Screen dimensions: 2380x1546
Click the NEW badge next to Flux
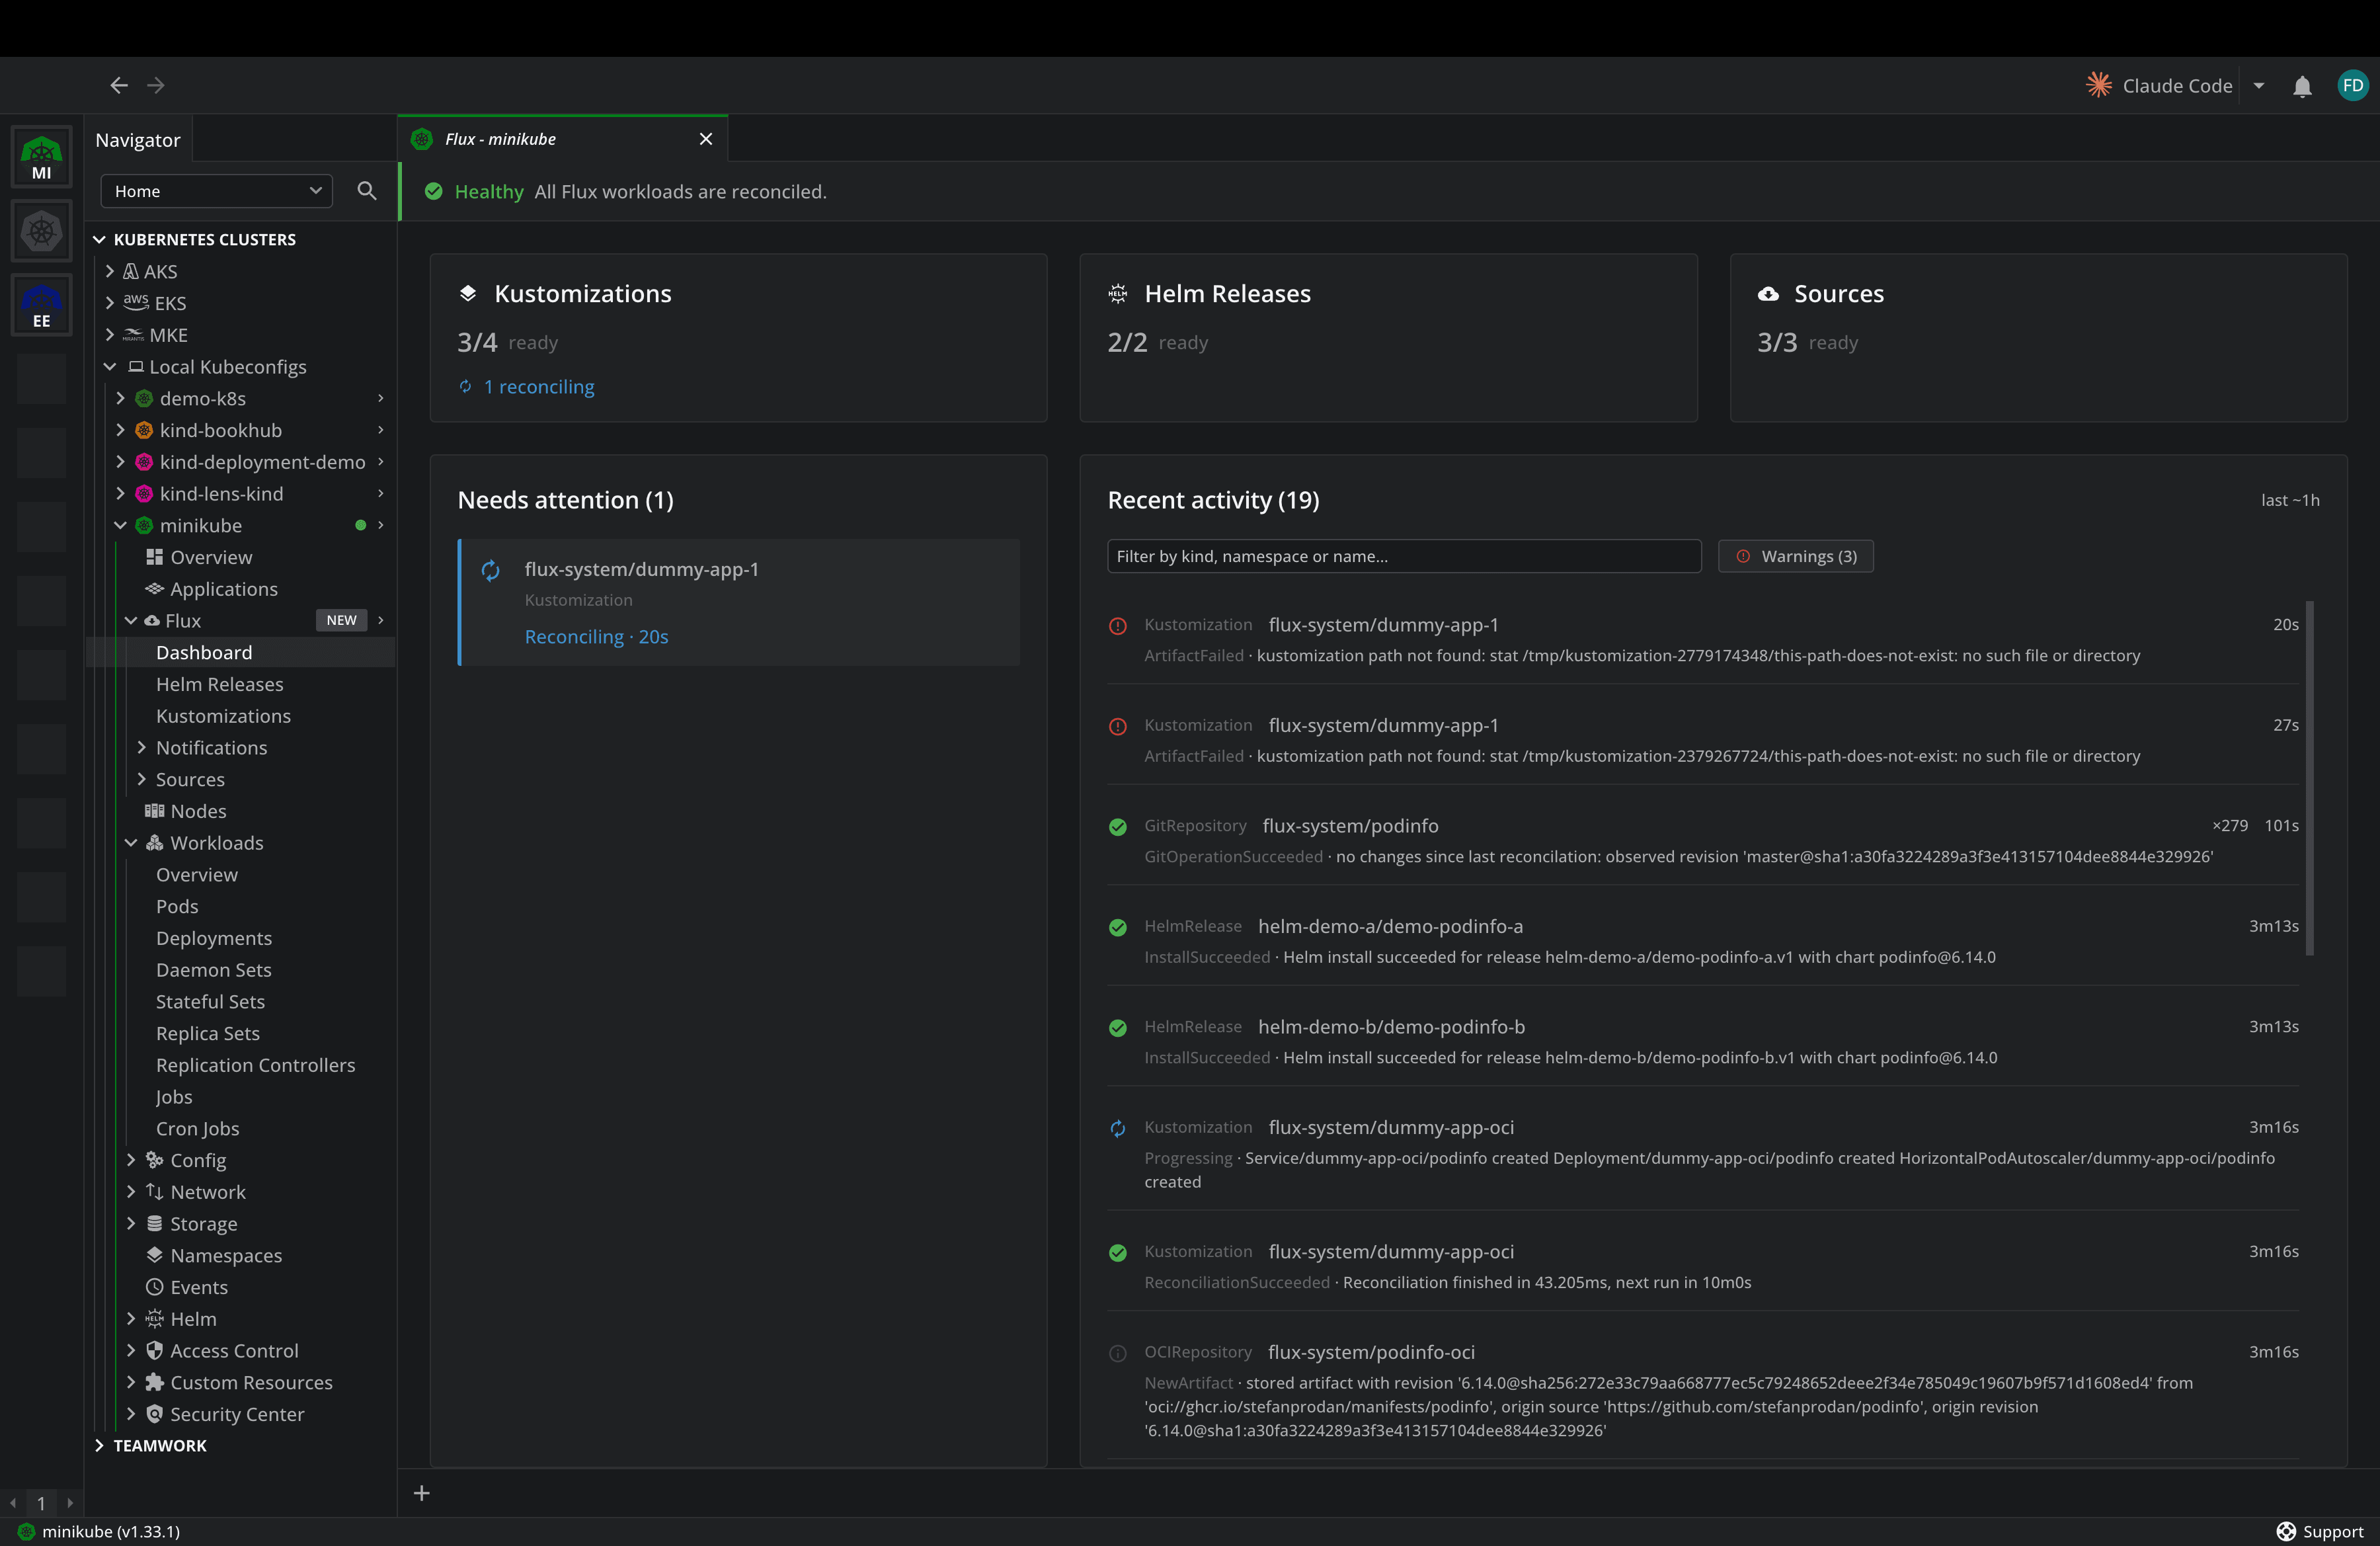341,620
